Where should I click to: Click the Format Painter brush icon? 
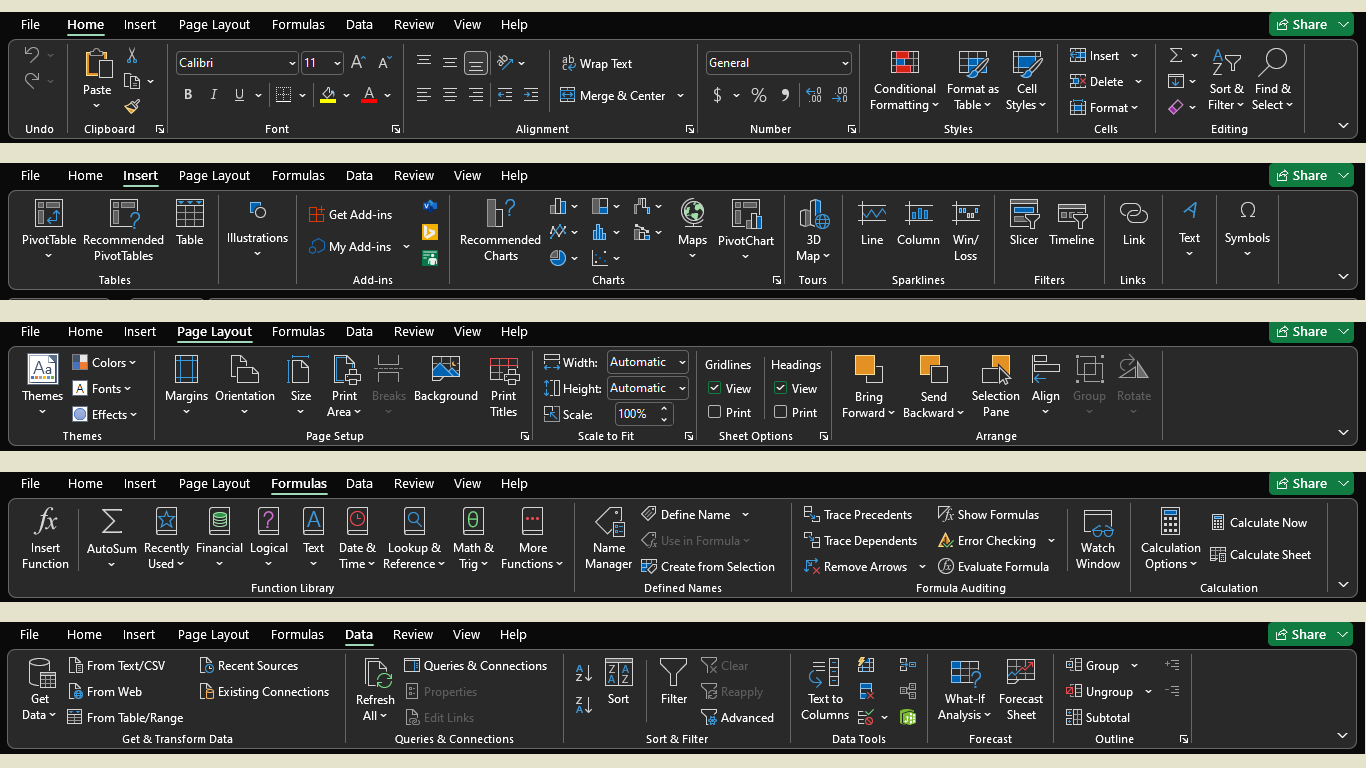[132, 106]
